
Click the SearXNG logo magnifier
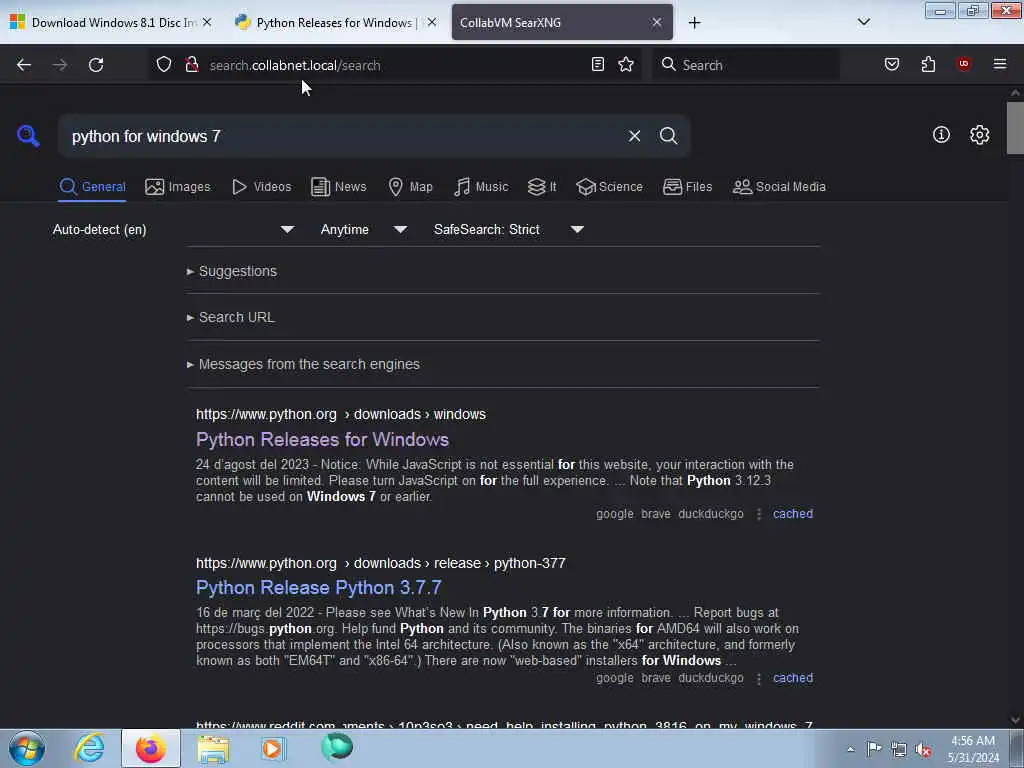(x=28, y=136)
